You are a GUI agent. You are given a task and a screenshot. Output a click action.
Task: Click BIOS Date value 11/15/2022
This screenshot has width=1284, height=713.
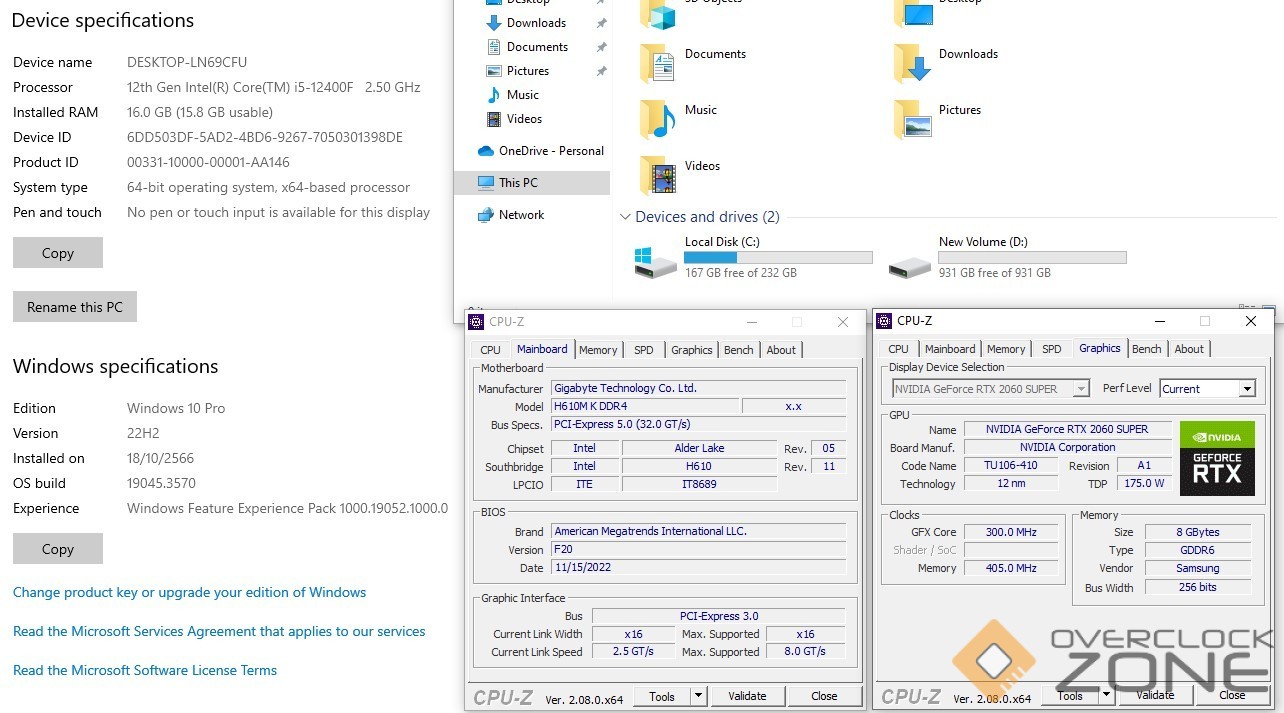coord(698,567)
